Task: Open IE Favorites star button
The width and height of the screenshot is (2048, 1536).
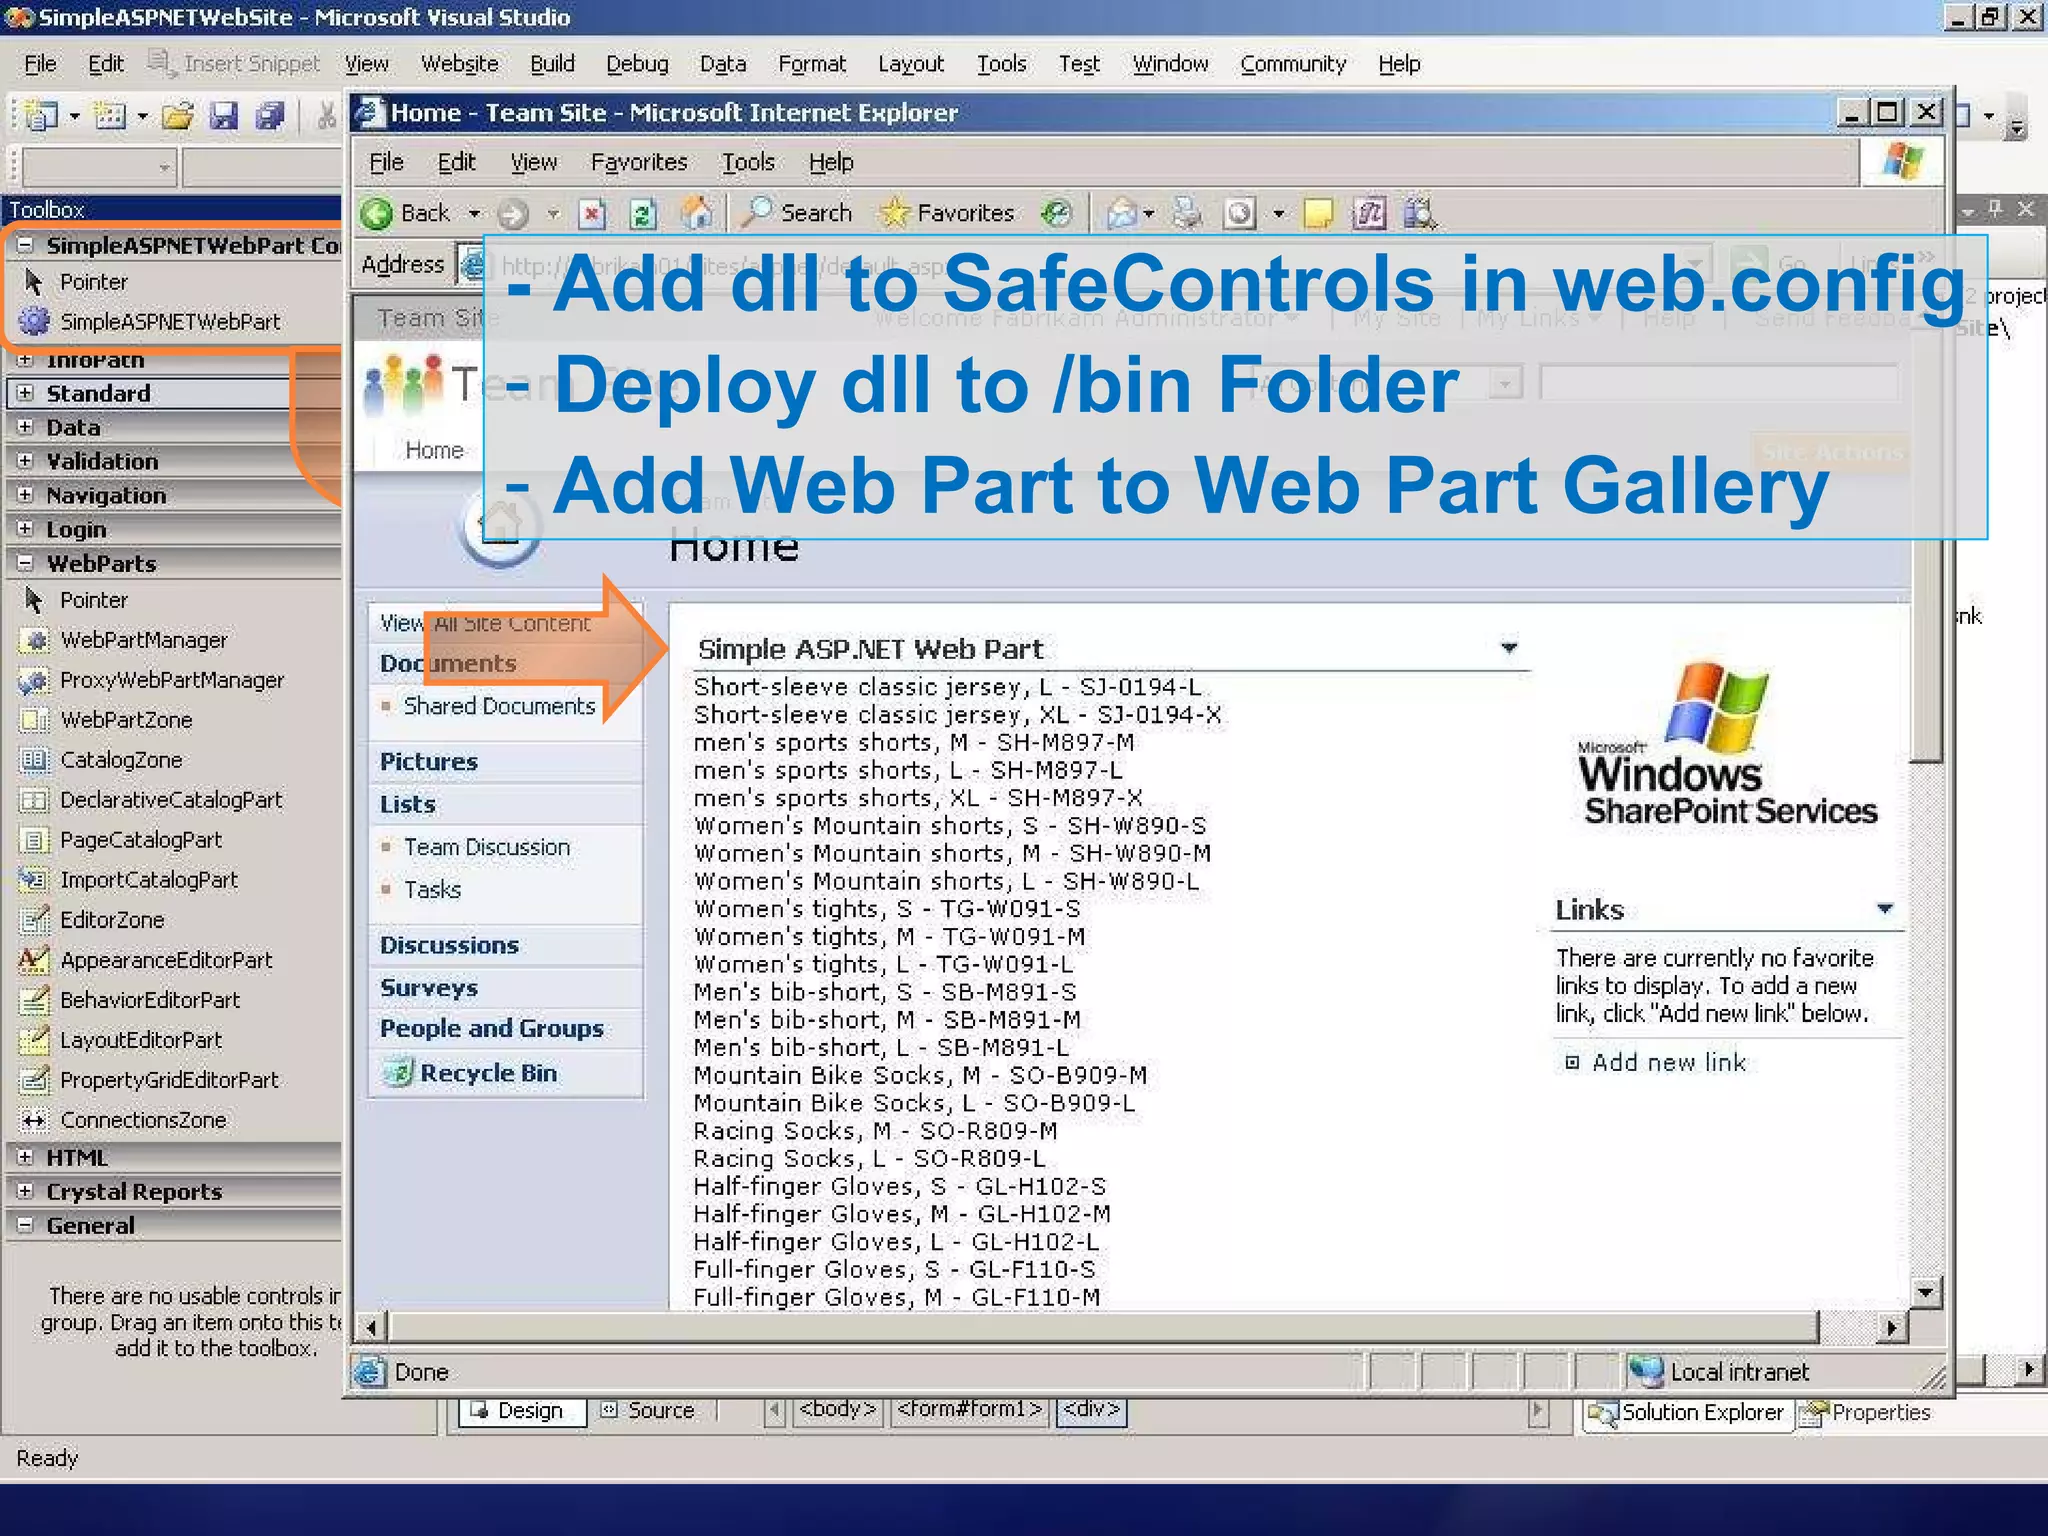Action: 946,213
